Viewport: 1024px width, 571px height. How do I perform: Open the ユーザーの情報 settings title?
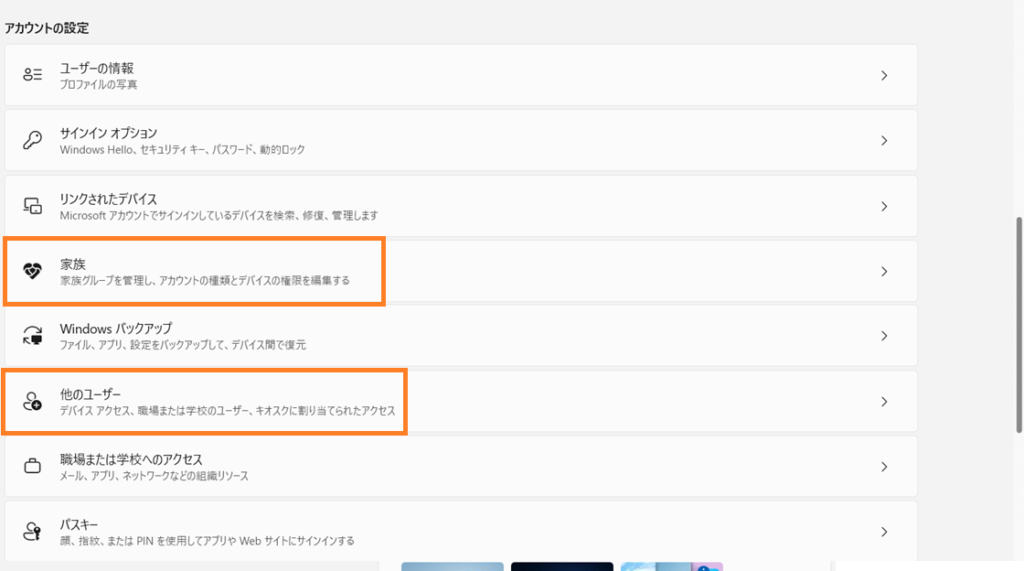tap(97, 68)
